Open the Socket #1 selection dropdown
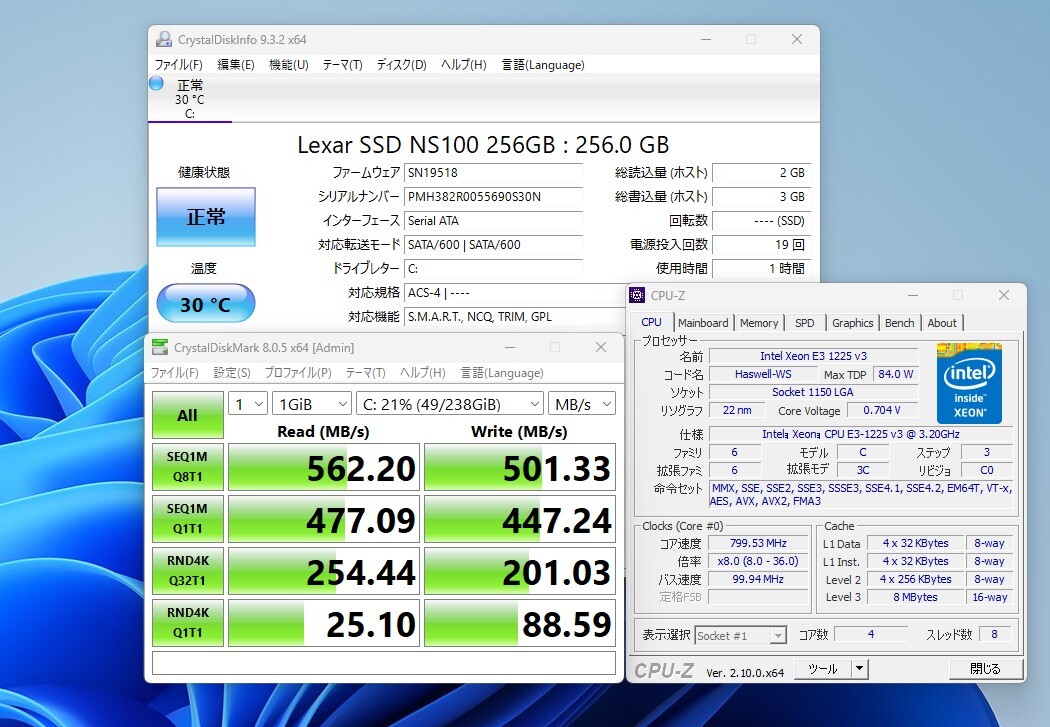The width and height of the screenshot is (1050, 727). (x=741, y=635)
